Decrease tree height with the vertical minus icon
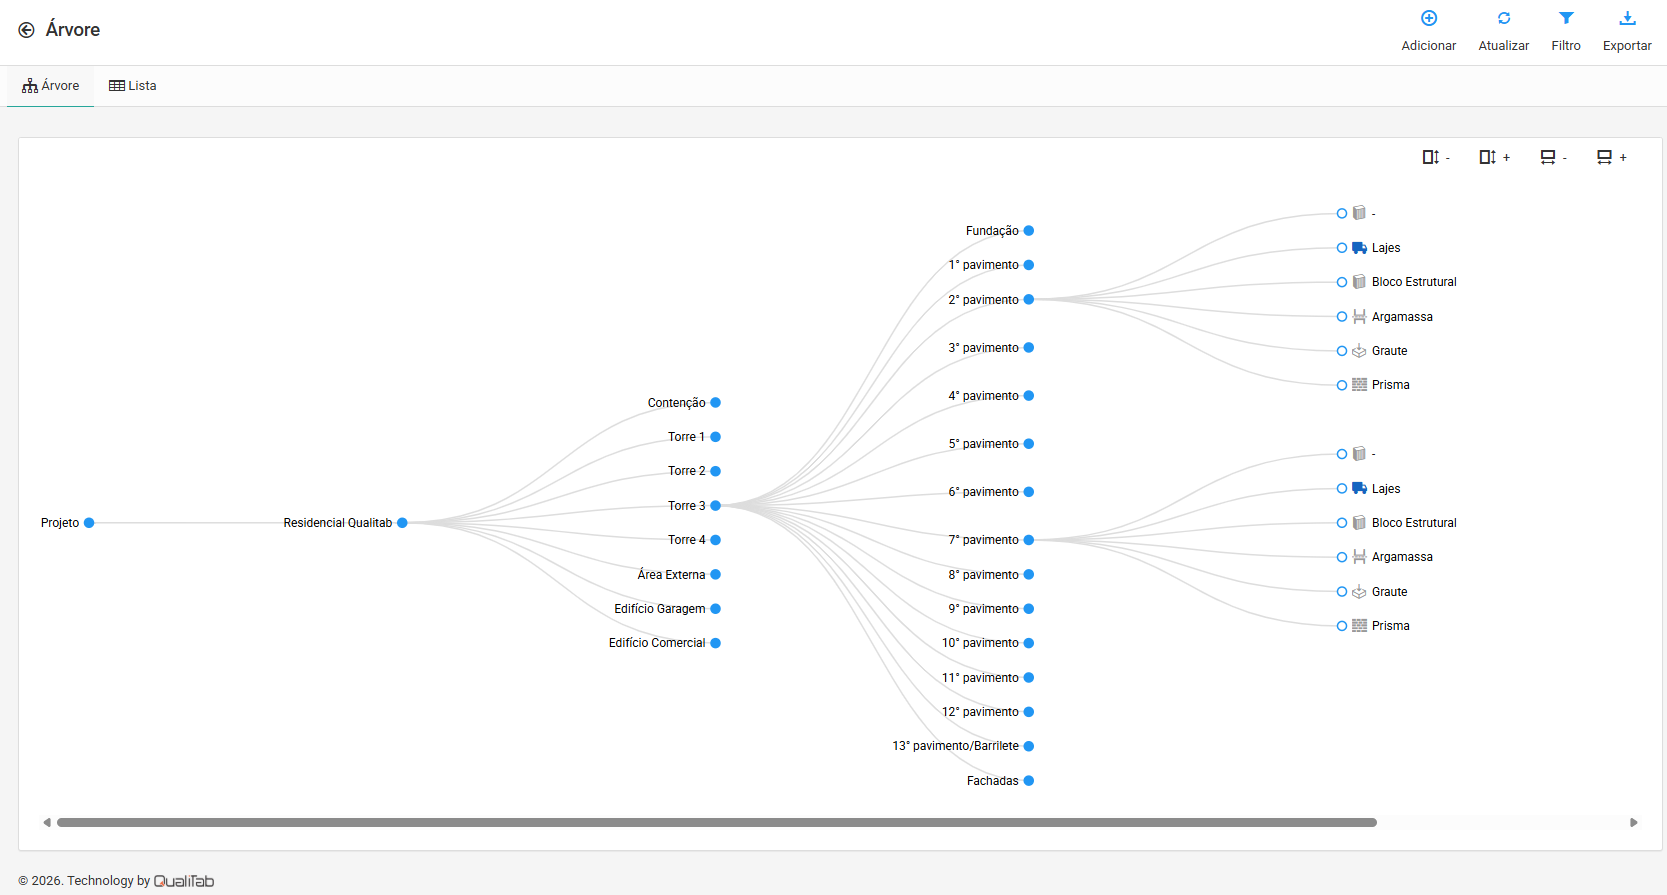 [x=1436, y=157]
